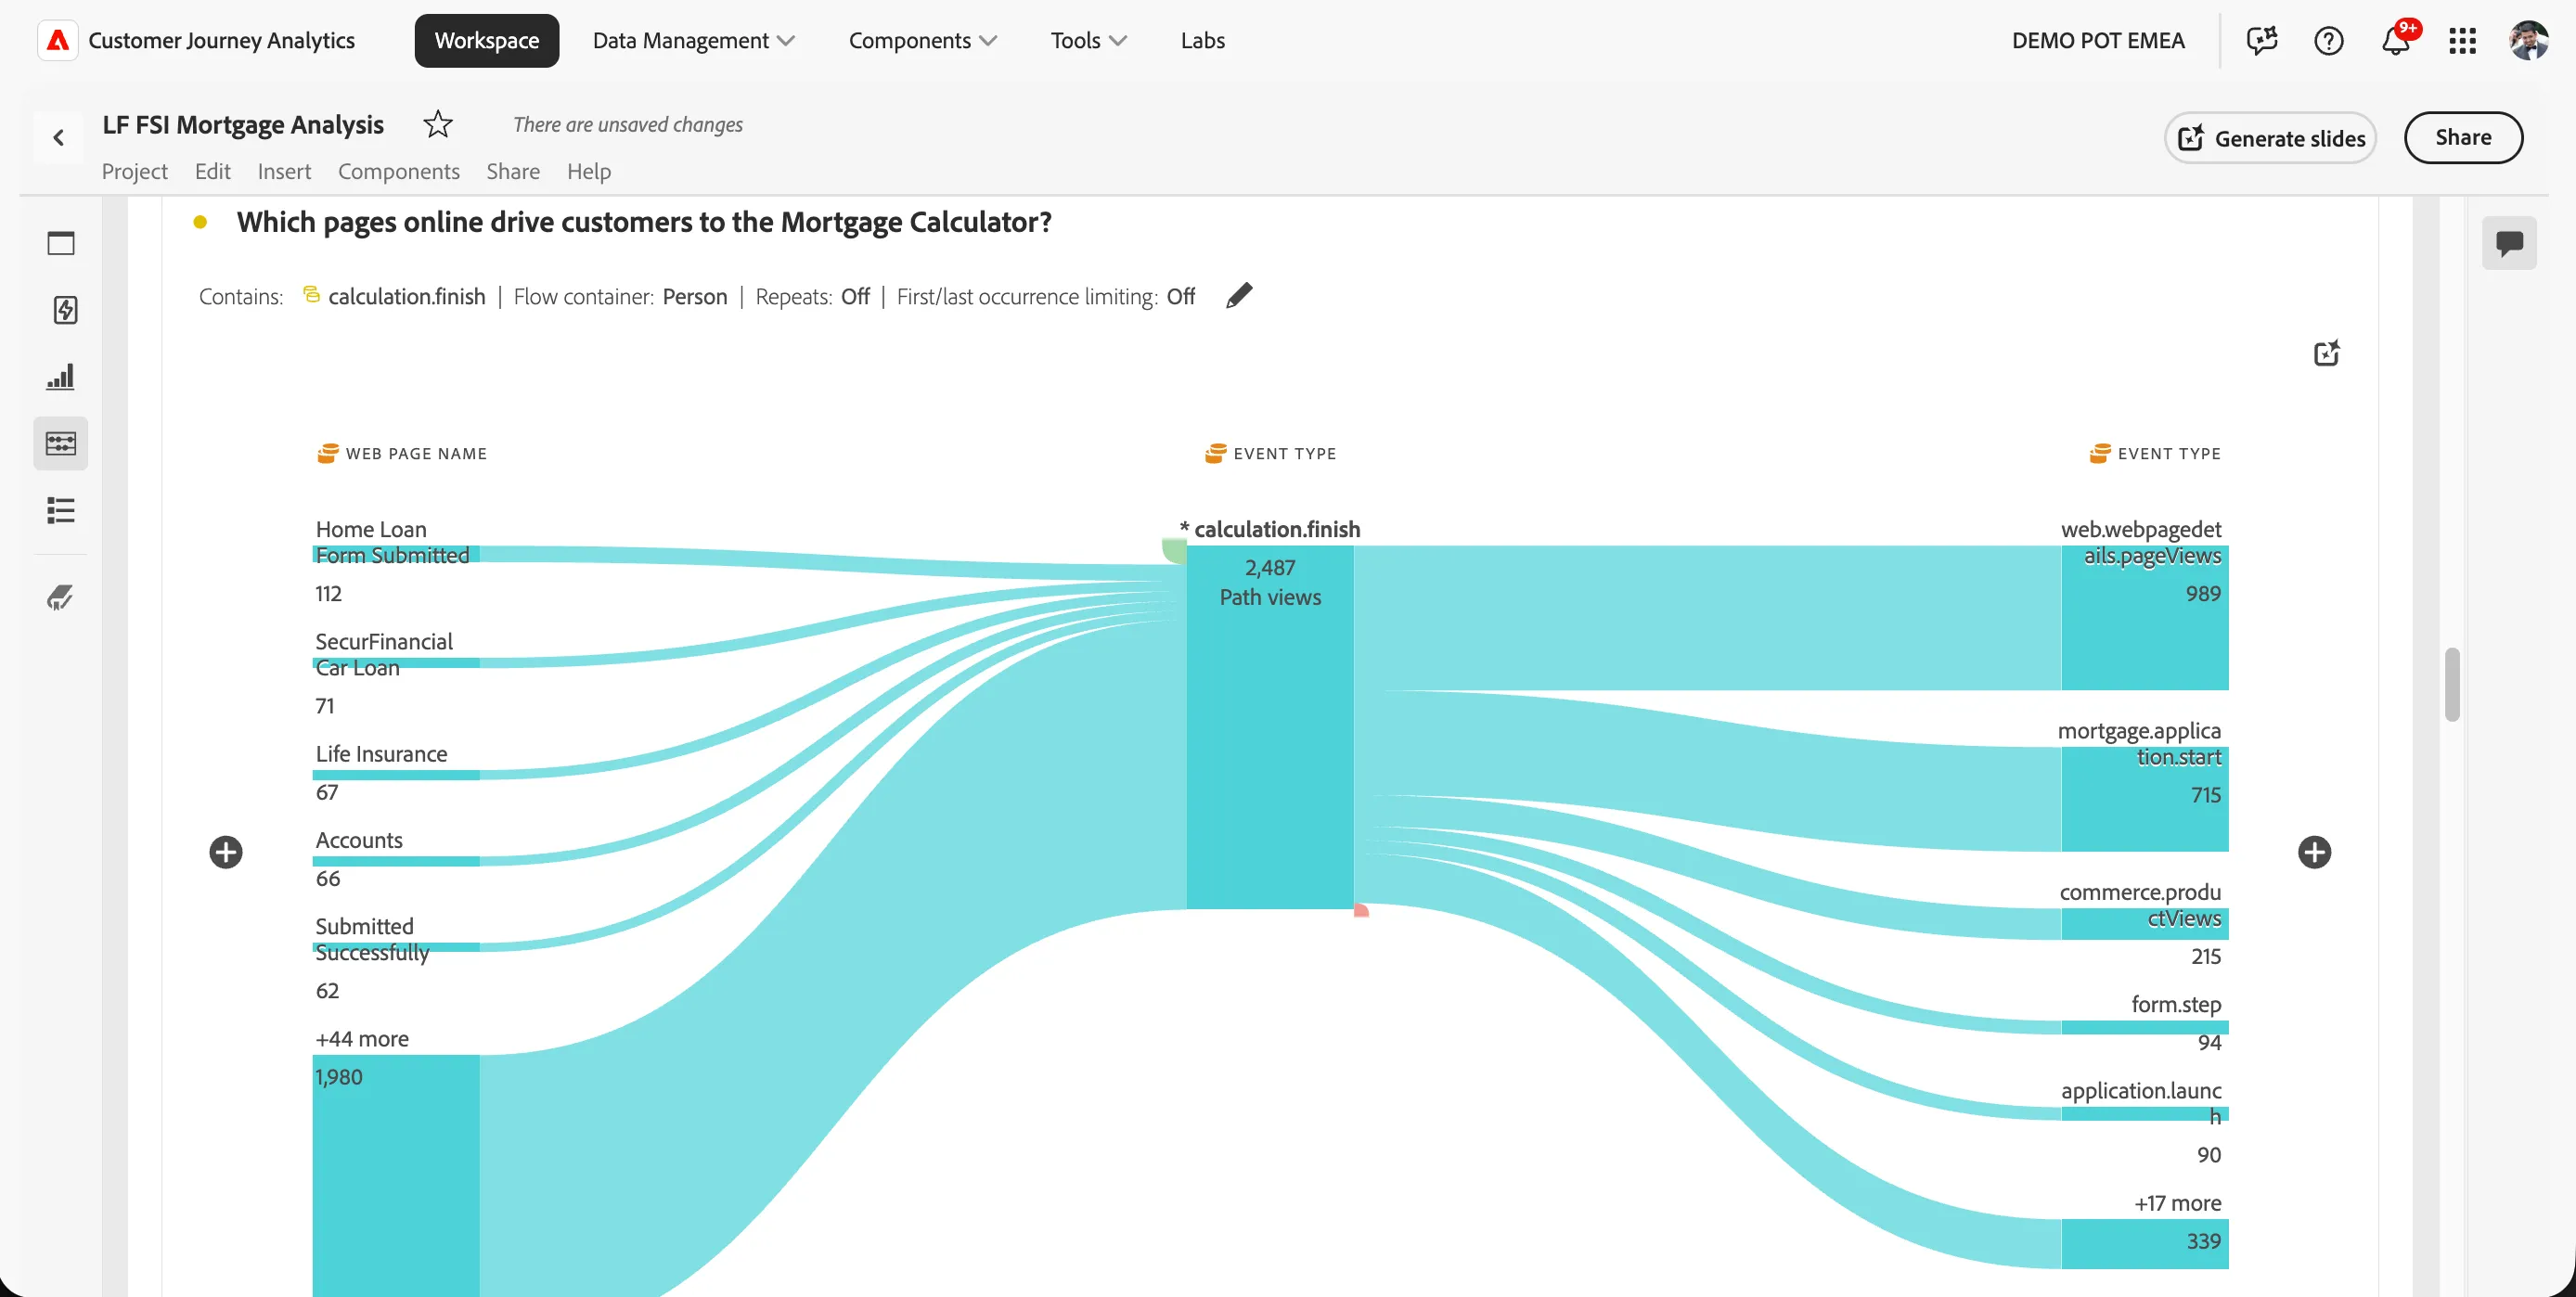2576x1297 pixels.
Task: Open the Labs tab
Action: 1202,40
